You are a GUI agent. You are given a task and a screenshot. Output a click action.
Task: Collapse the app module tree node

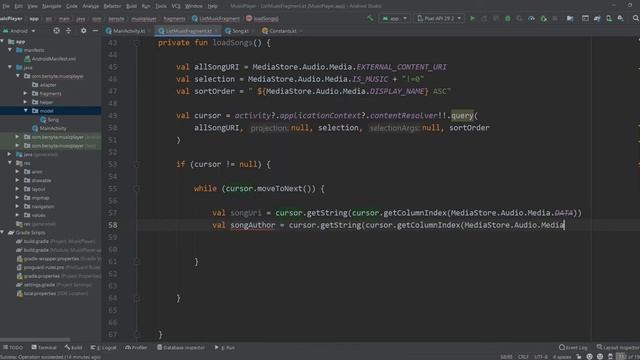point(2,41)
